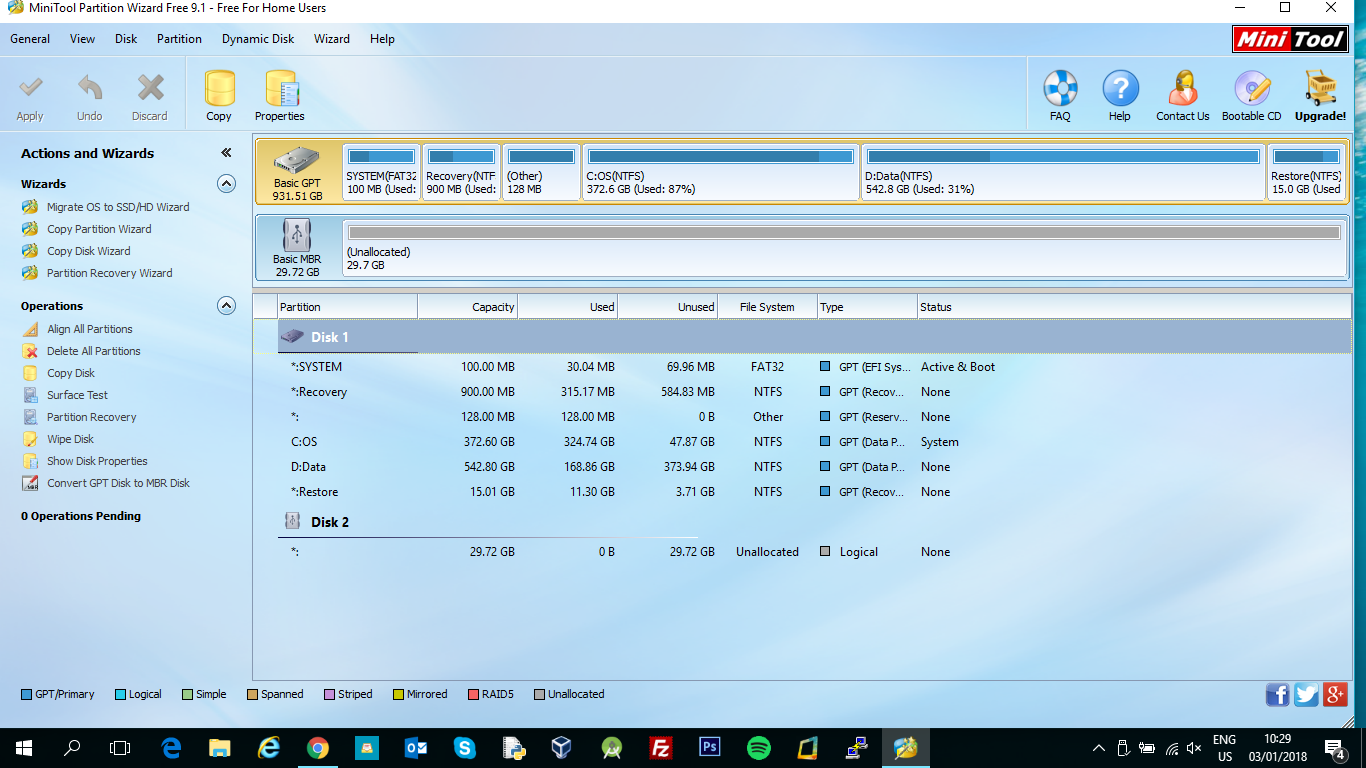Click the Windows Start button
The height and width of the screenshot is (768, 1366).
[23, 748]
